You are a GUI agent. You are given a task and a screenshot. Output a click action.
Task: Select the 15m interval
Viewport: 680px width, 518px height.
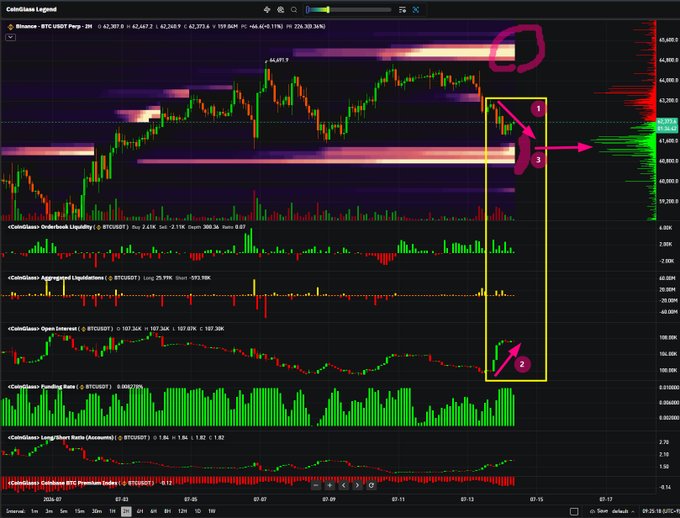[x=79, y=511]
